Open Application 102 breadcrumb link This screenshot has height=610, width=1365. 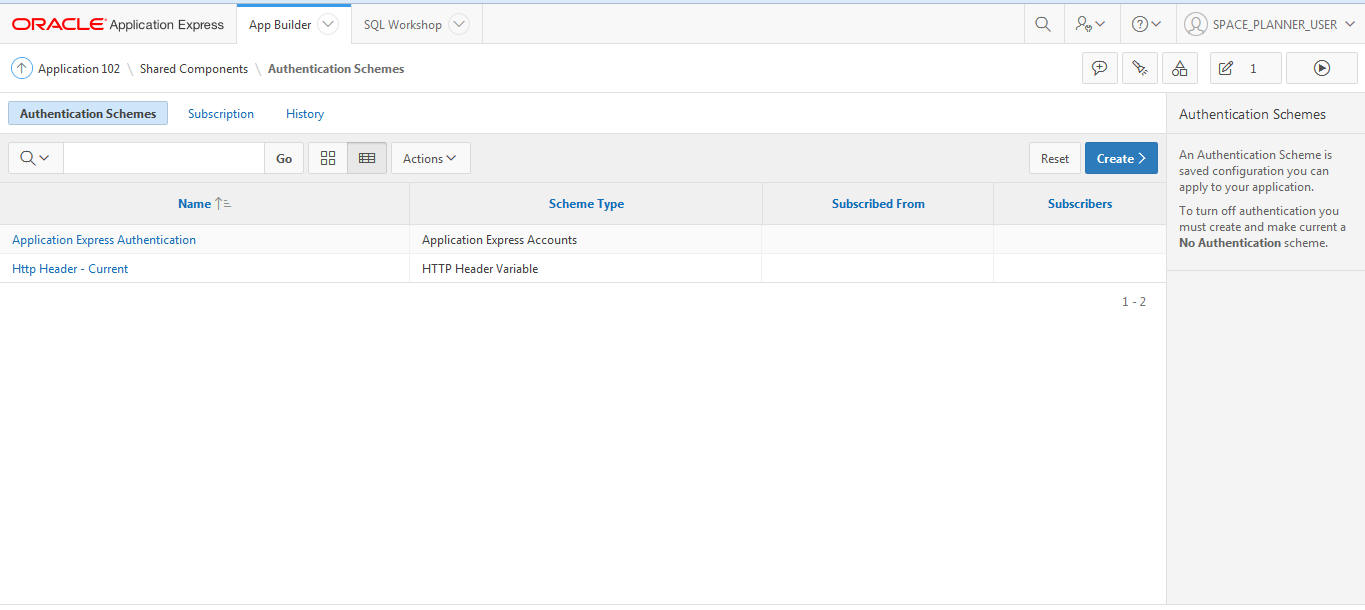tap(79, 69)
